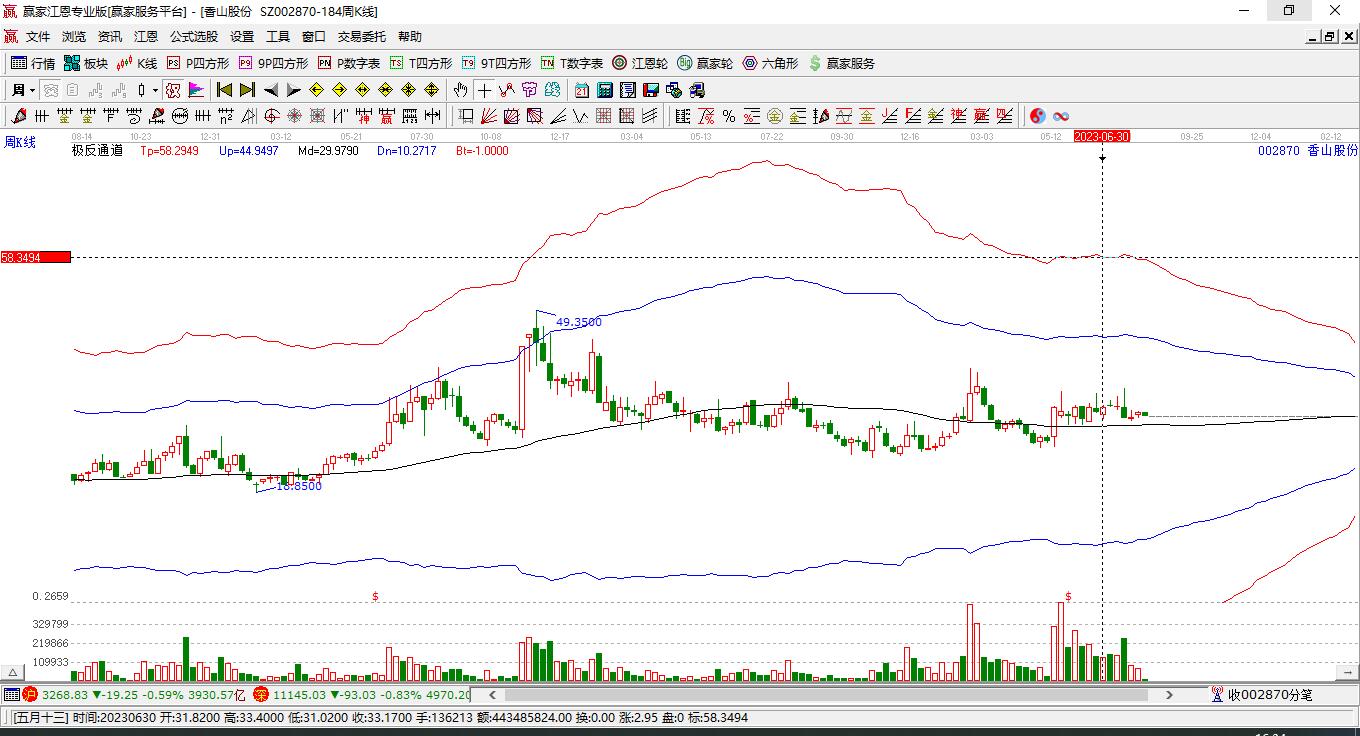Select the hand pan tool
The image size is (1360, 736).
point(460,90)
